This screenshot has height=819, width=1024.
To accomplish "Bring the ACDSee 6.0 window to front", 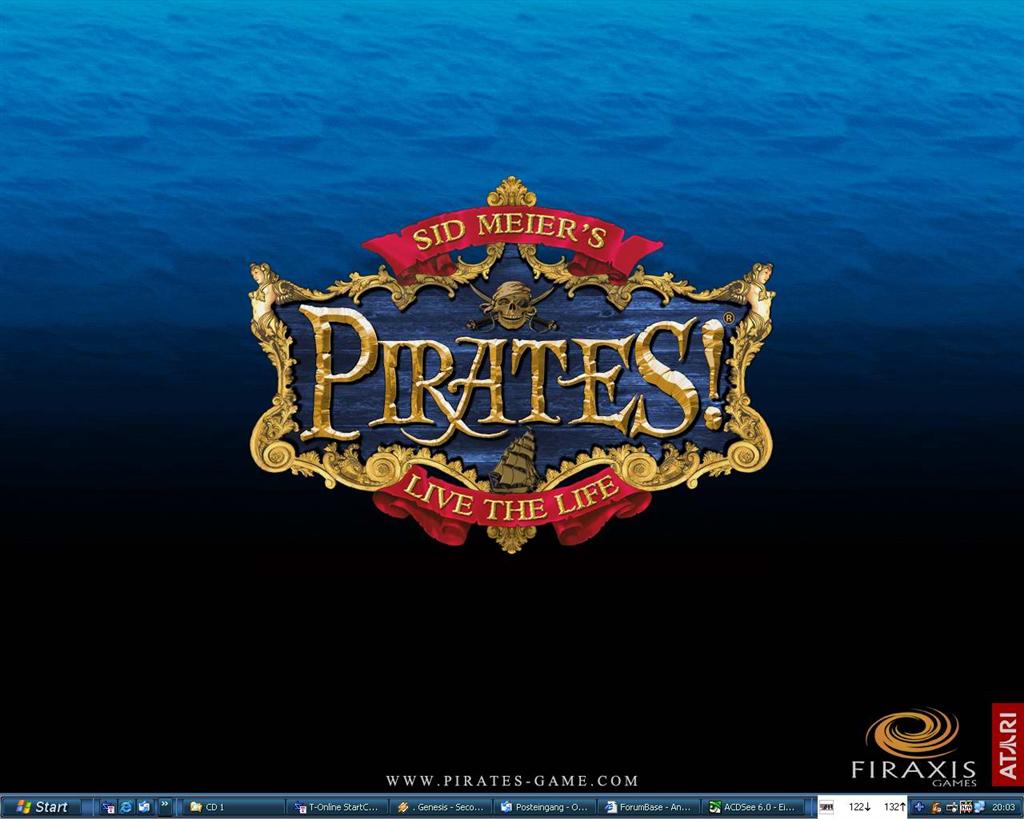I will [x=752, y=807].
